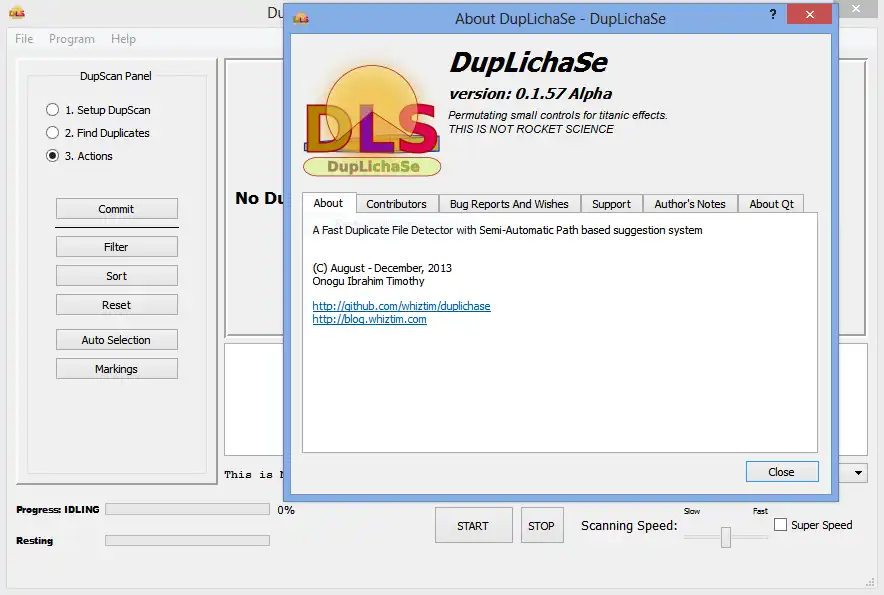Click the Reset button
This screenshot has height=595, width=884.
click(x=117, y=305)
